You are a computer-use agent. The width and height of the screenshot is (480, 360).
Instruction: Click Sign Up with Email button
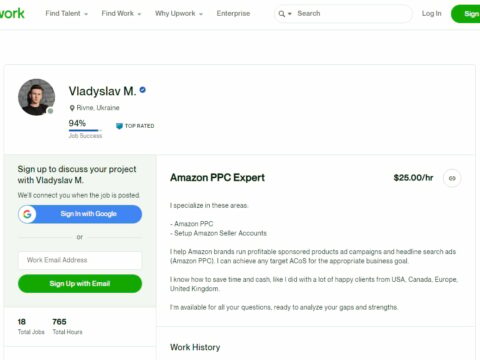(80, 284)
